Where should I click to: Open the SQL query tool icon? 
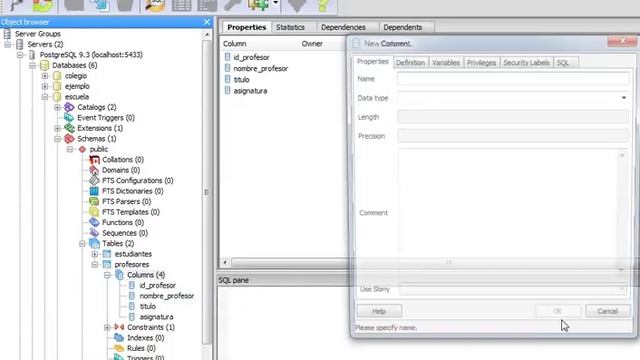click(x=155, y=5)
